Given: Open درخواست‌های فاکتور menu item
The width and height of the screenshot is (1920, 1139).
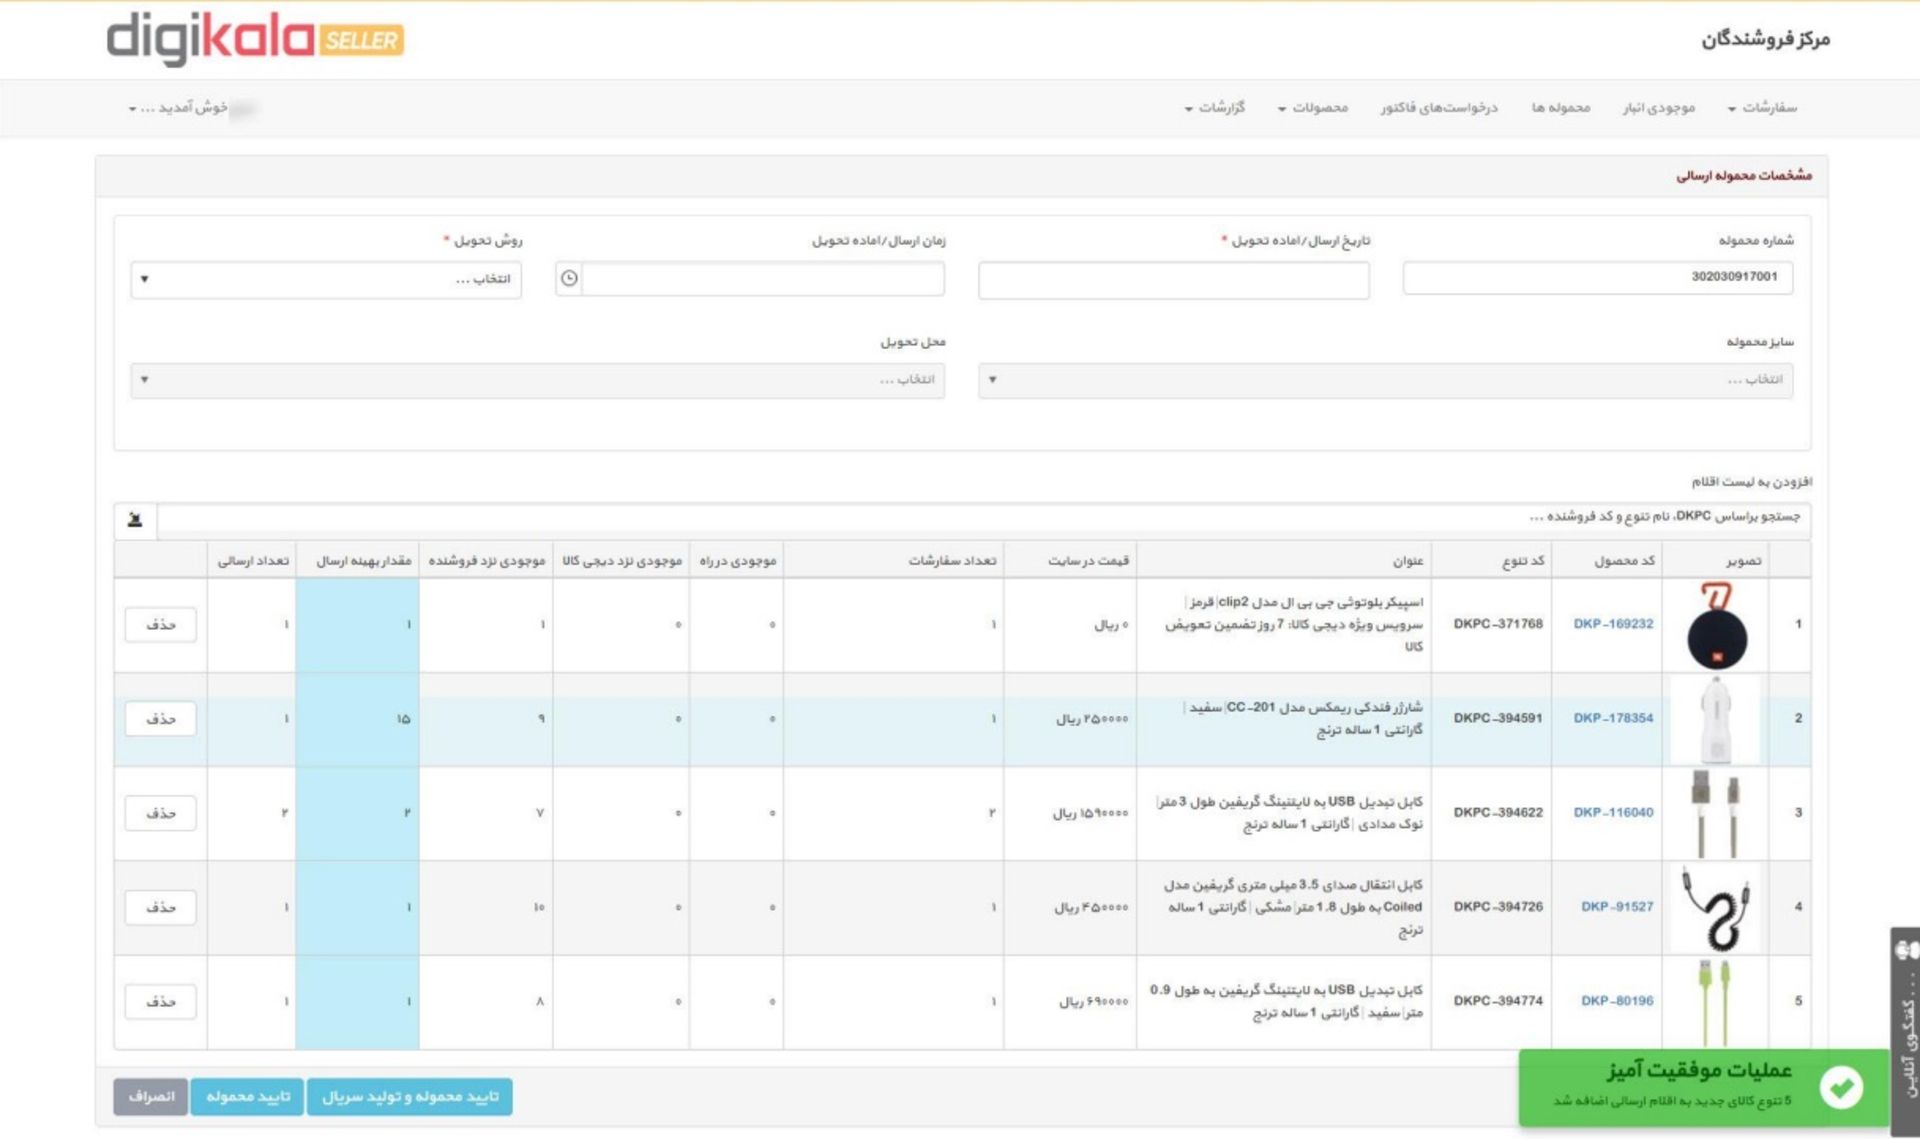Looking at the screenshot, I should click(1439, 107).
